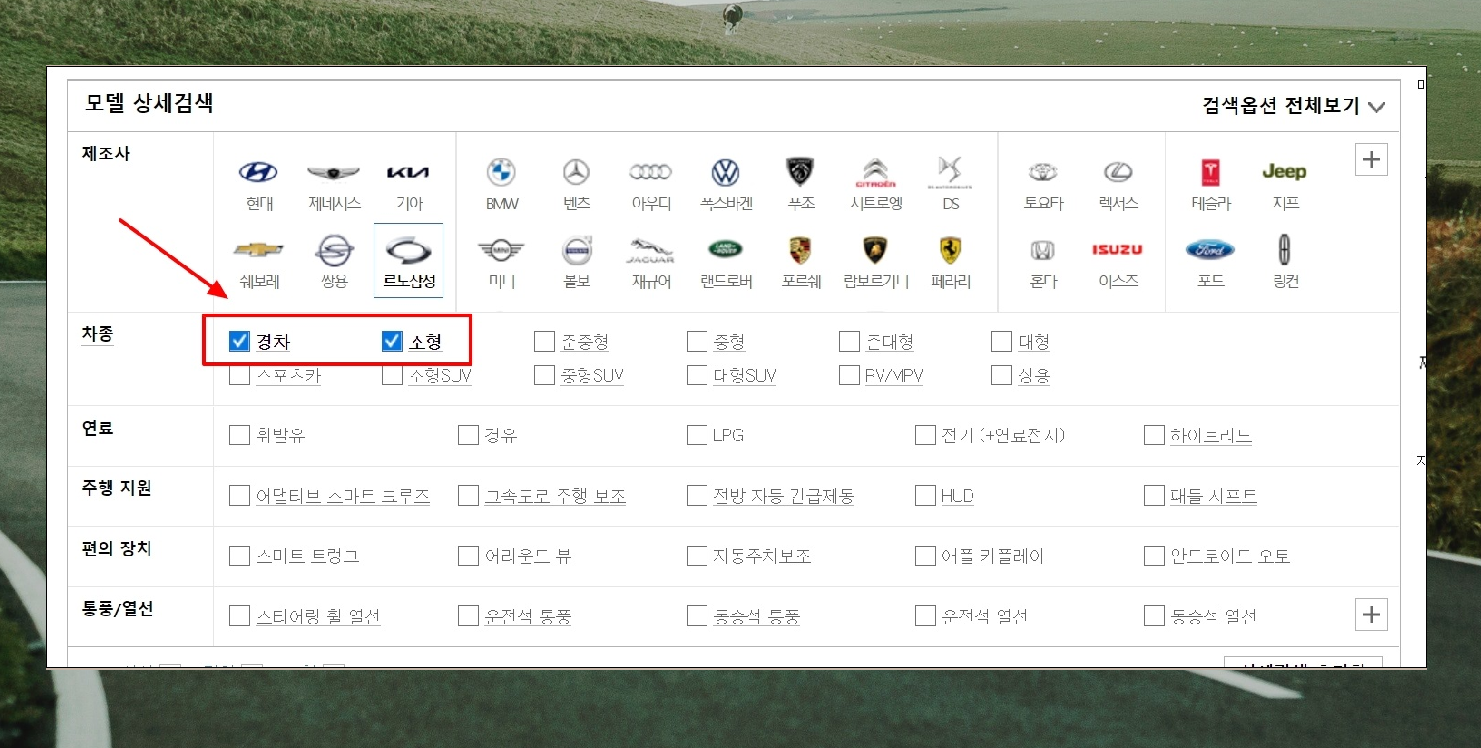Select the BMW roundel logo
This screenshot has width=1481, height=748.
coord(501,172)
